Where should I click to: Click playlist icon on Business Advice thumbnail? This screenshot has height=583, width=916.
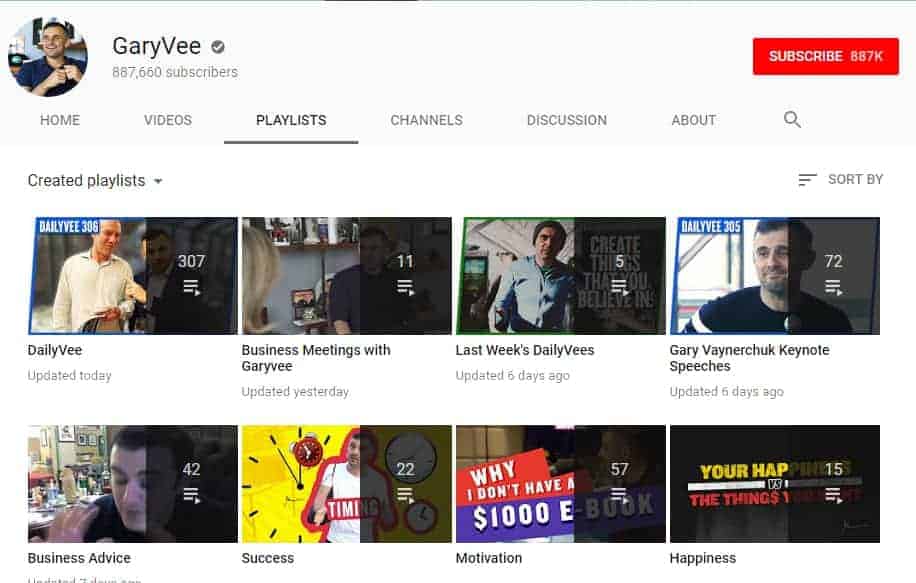[x=192, y=495]
